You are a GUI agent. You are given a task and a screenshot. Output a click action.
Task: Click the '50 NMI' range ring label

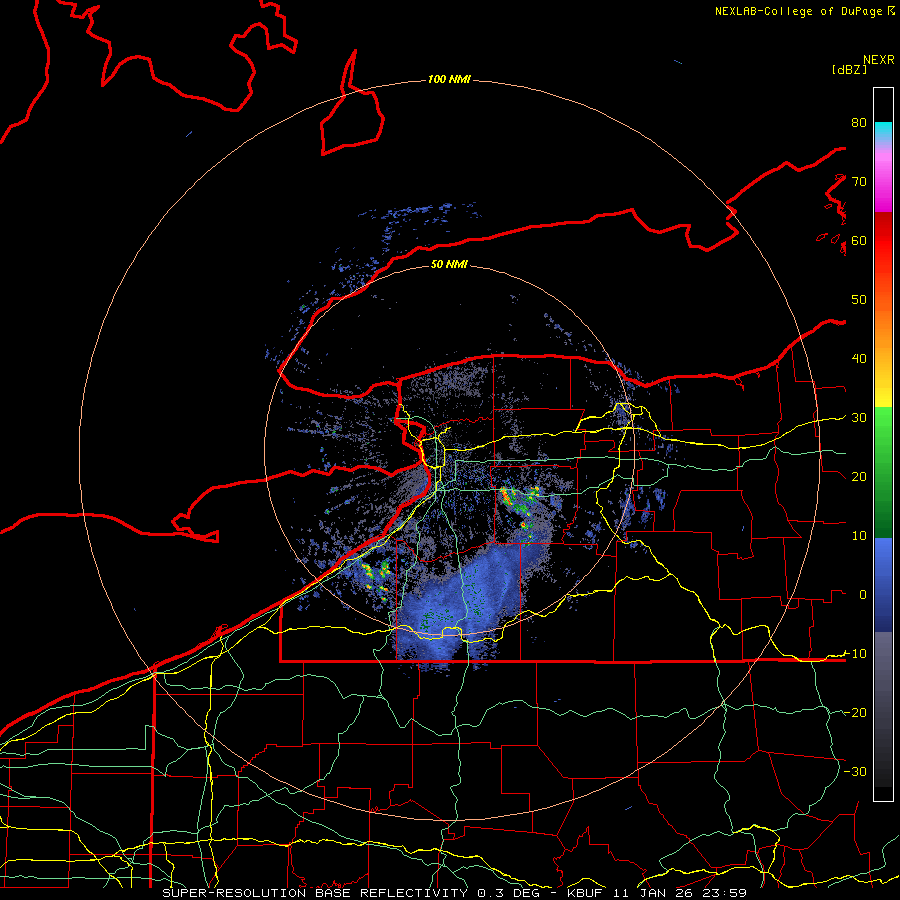[x=449, y=265]
